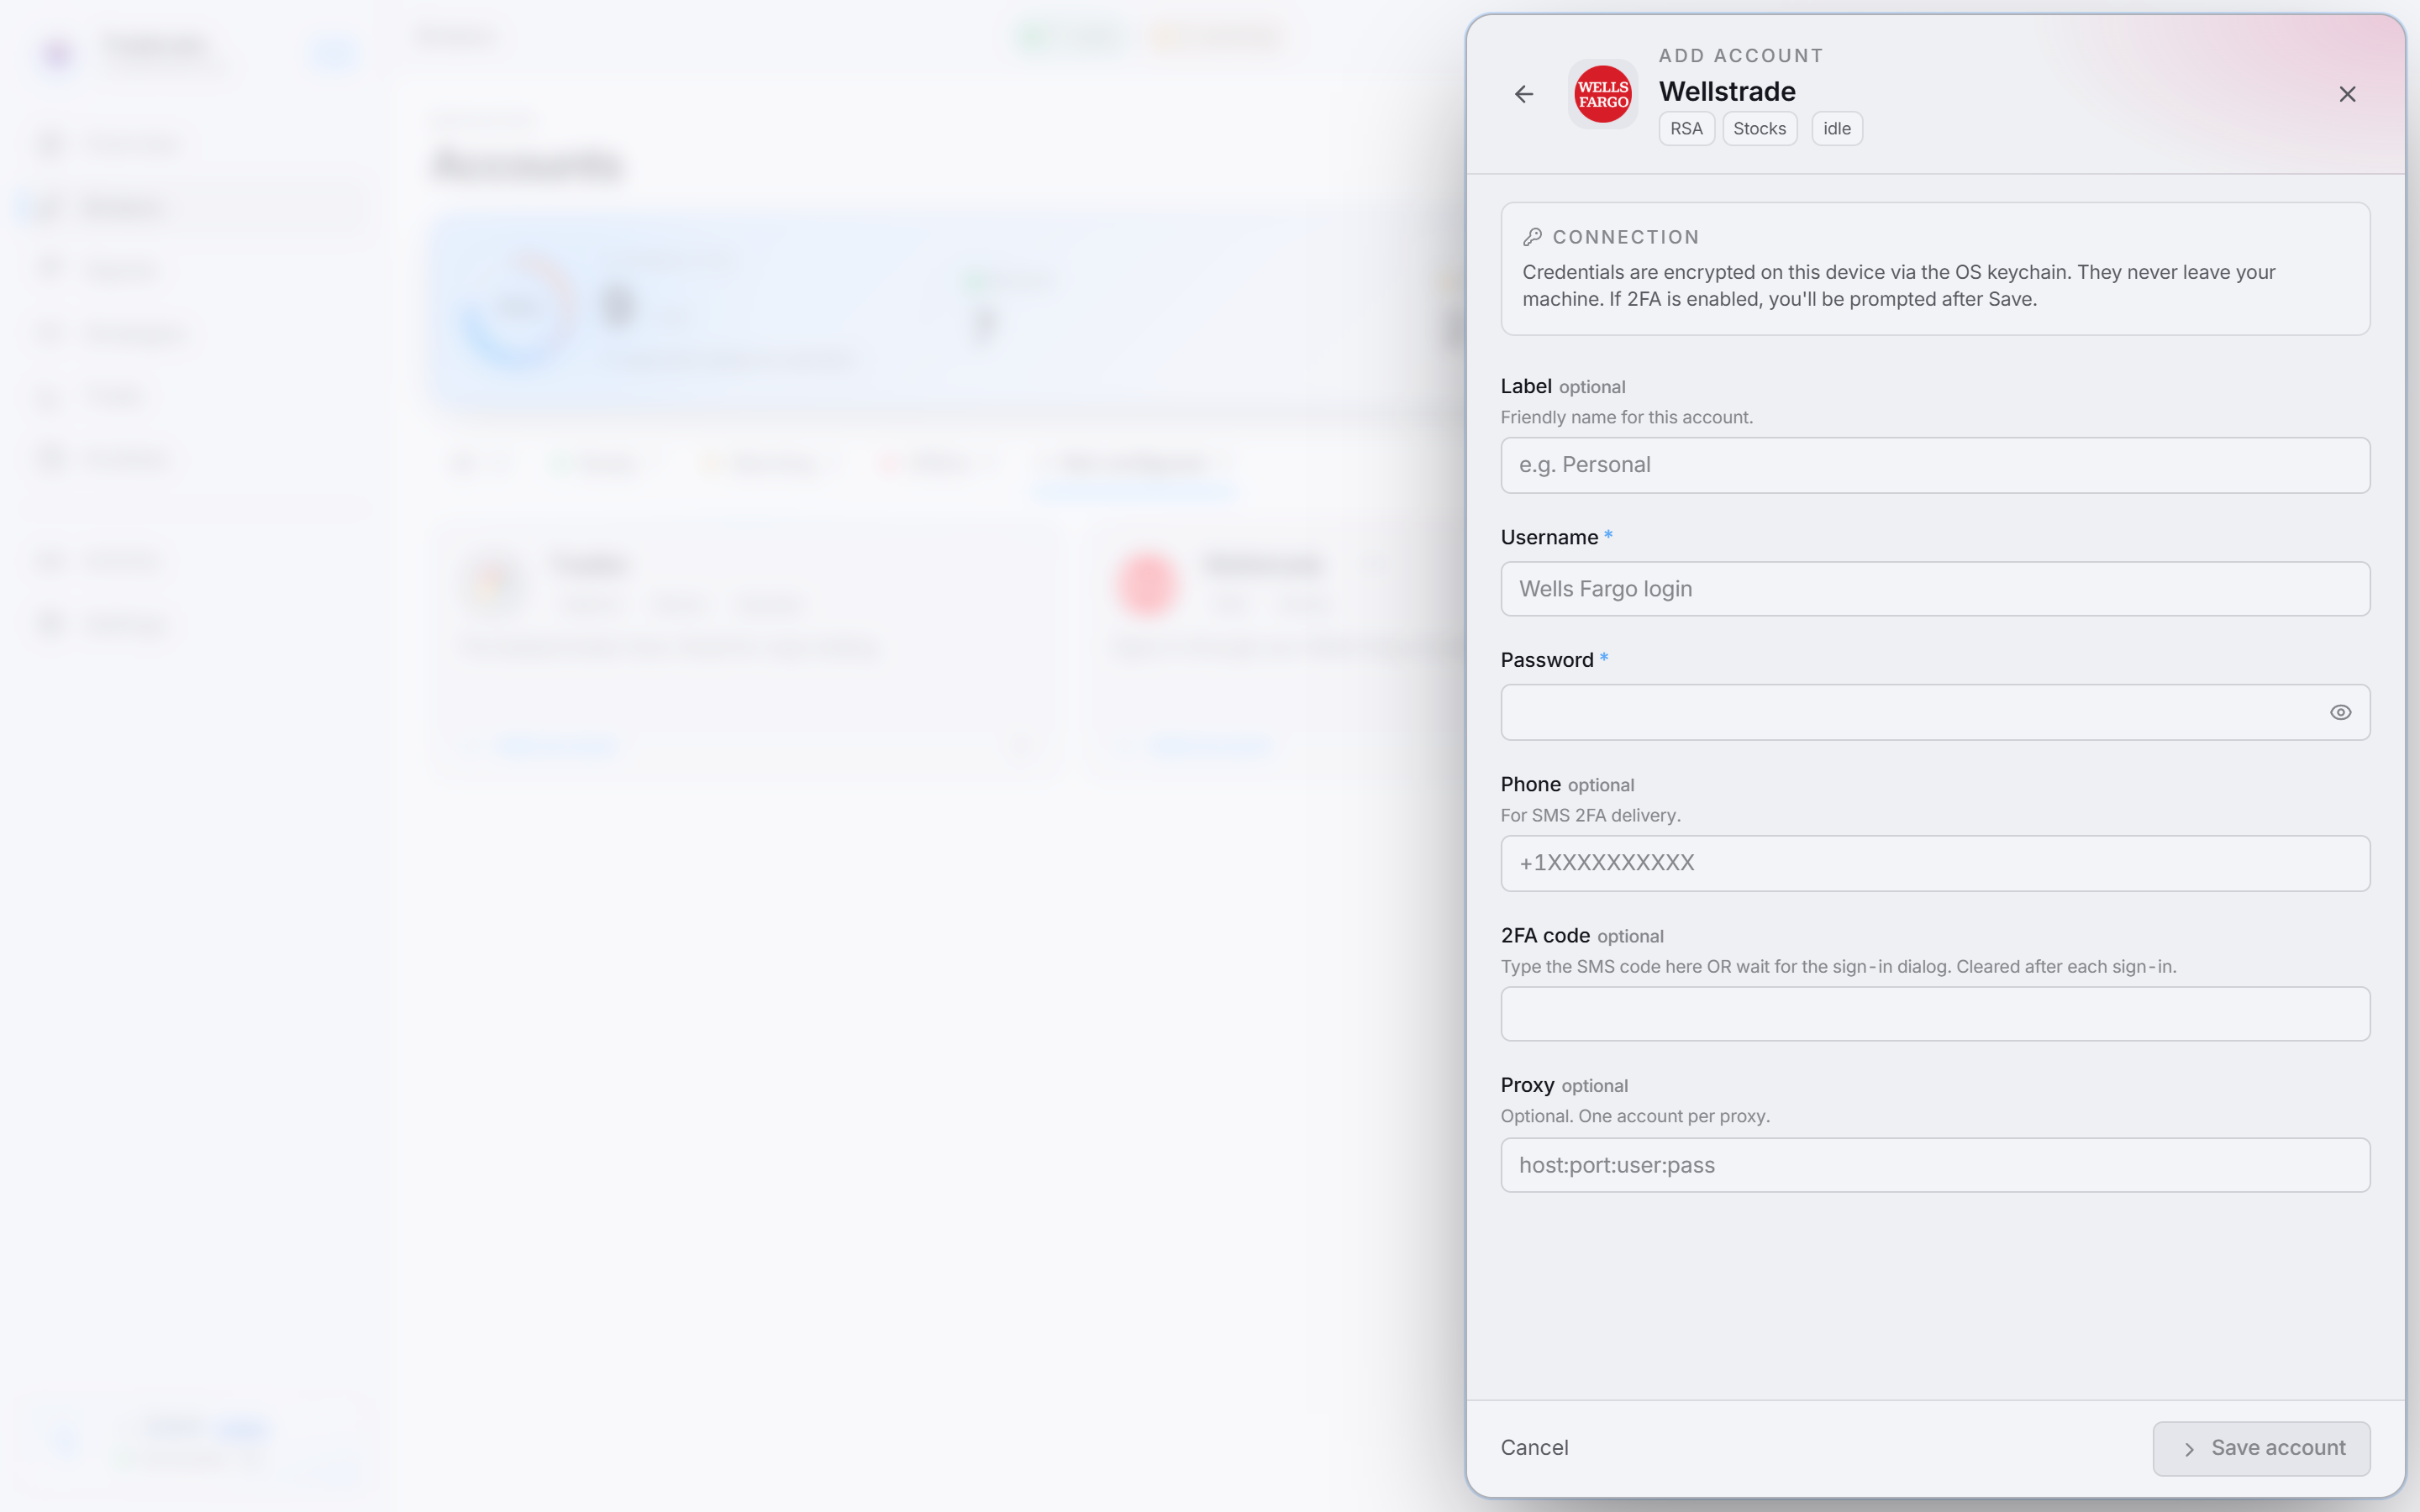Click the Proxy label text
2420x1512 pixels.
(x=1527, y=1086)
